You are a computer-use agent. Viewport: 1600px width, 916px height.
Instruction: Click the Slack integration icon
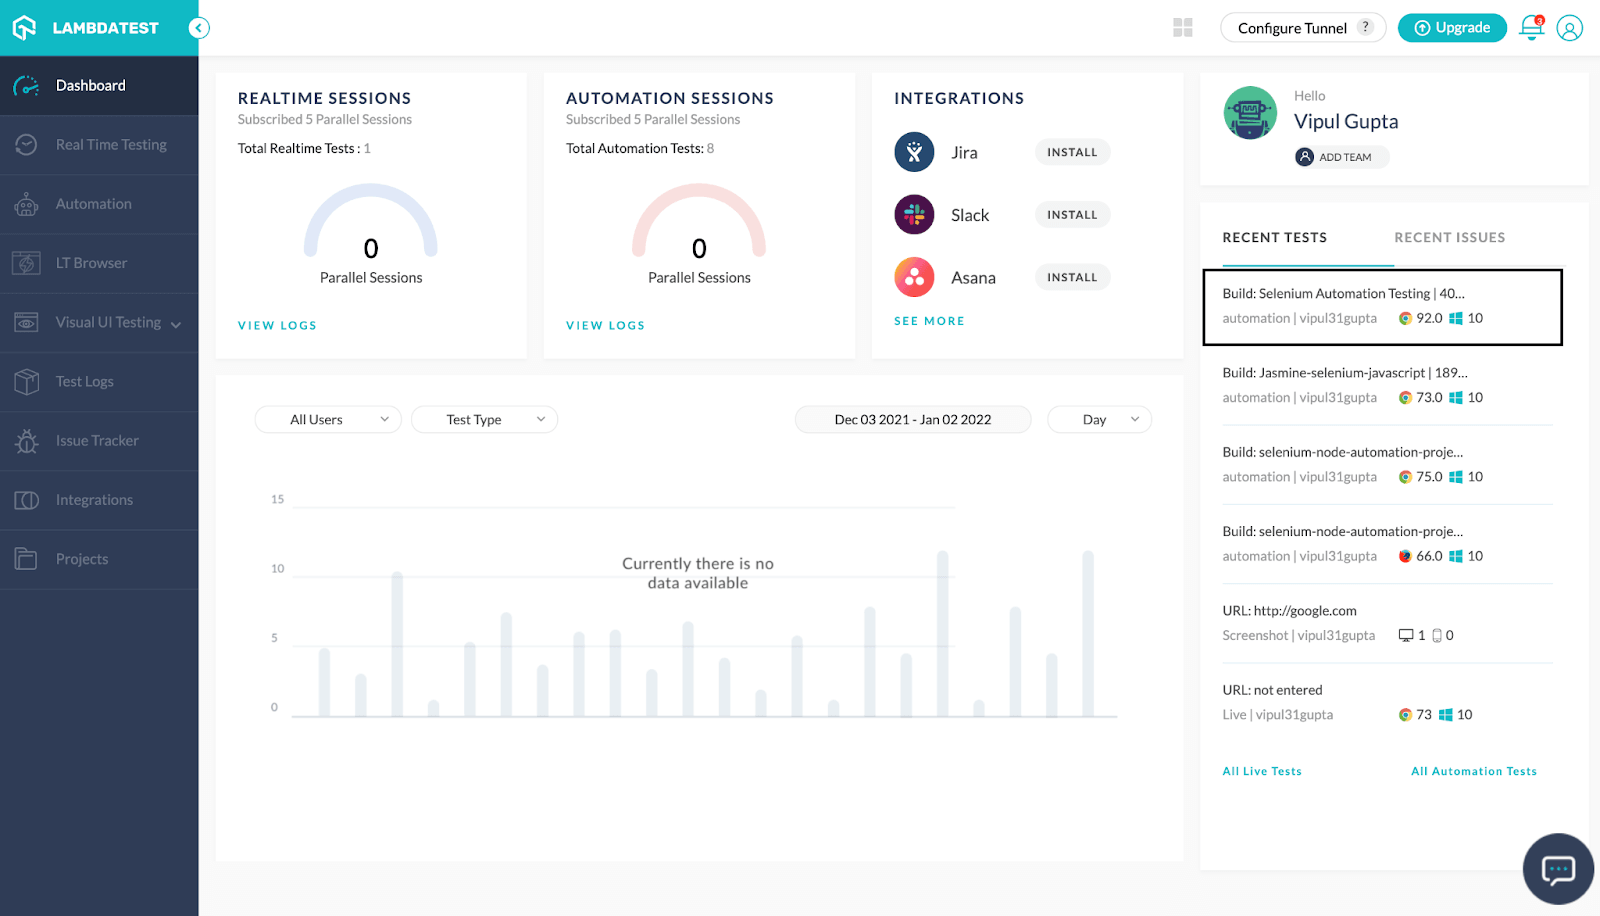pyautogui.click(x=914, y=214)
